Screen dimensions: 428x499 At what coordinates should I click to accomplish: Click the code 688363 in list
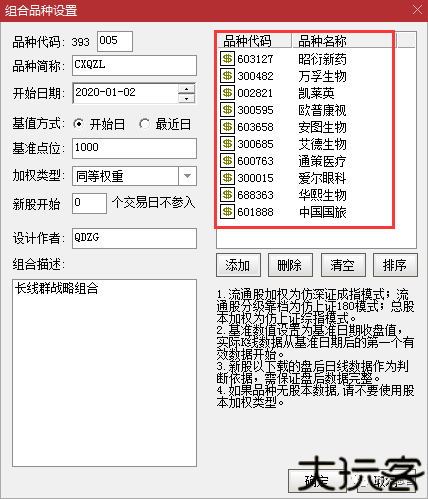[x=255, y=195]
